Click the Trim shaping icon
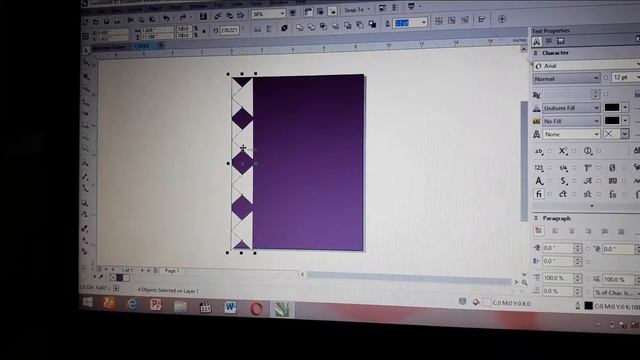This screenshot has width=640, height=360. click(x=311, y=27)
